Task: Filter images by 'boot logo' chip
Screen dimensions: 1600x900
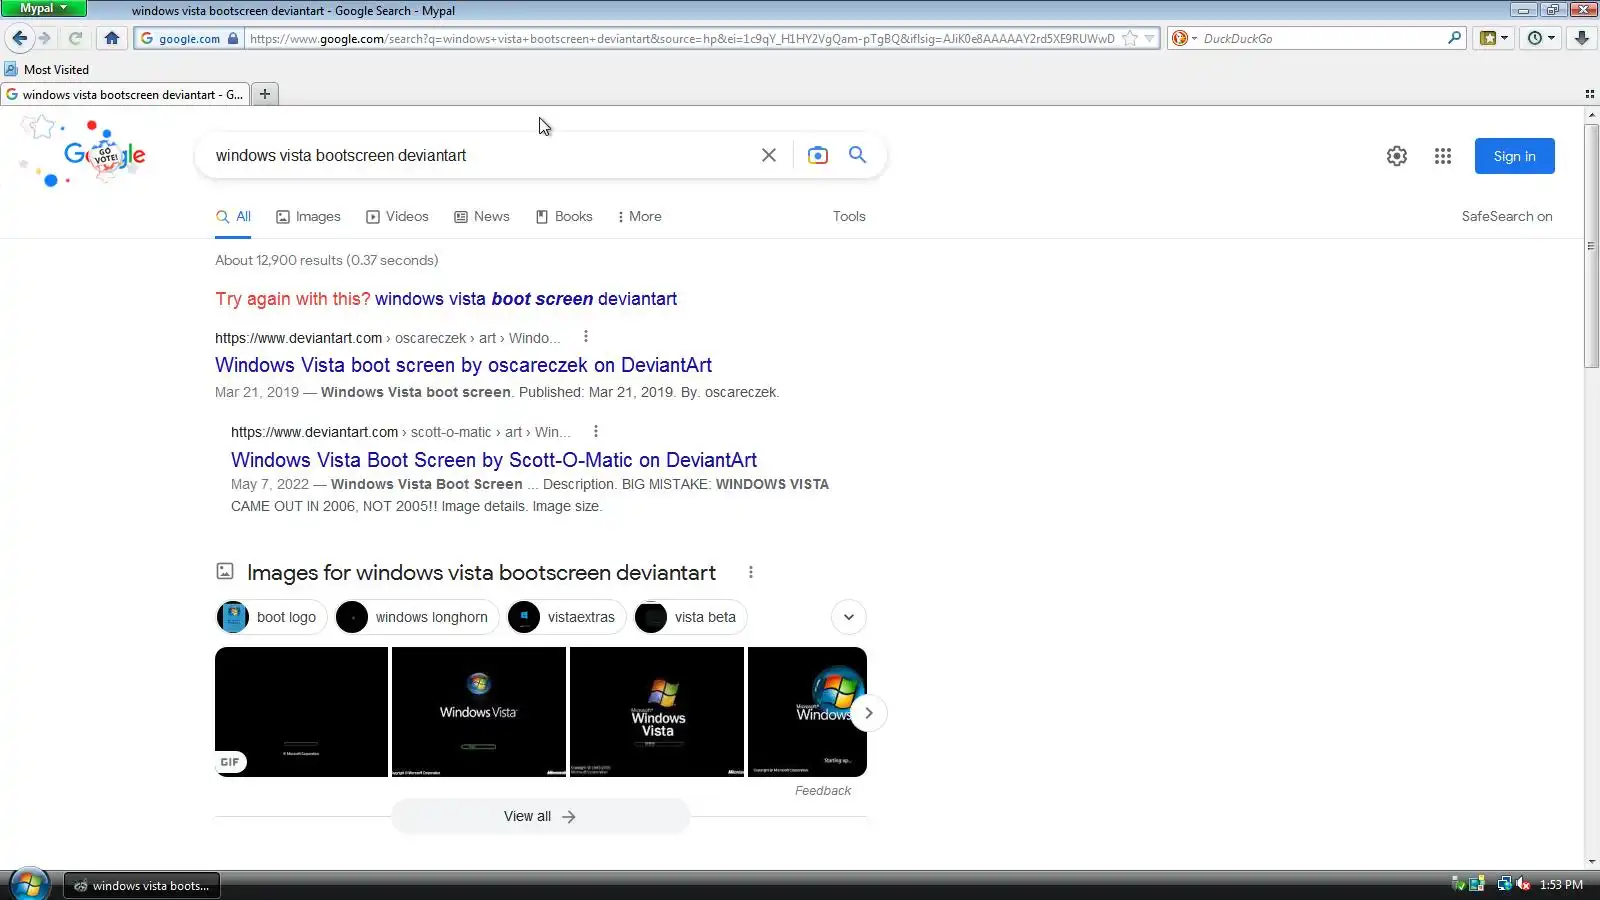Action: pyautogui.click(x=271, y=617)
